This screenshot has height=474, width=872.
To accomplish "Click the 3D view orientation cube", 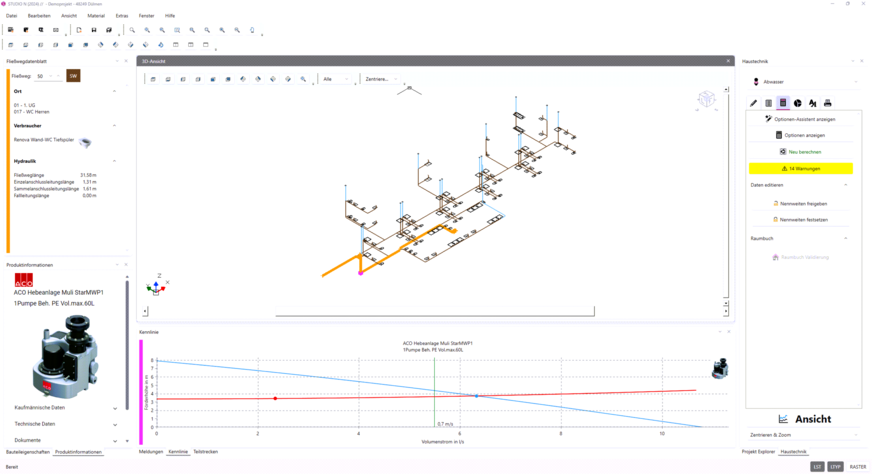I will (x=706, y=98).
